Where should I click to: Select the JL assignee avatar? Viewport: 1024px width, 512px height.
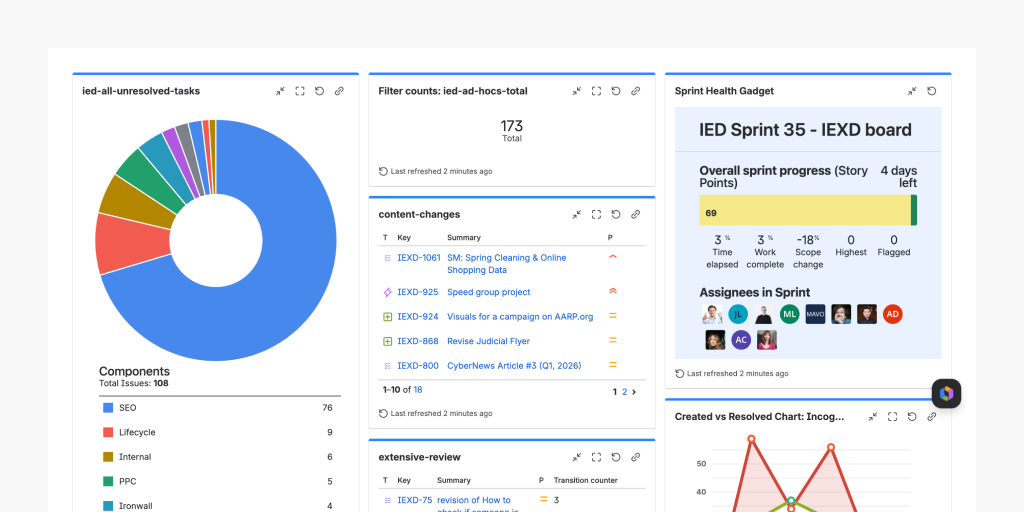(738, 314)
